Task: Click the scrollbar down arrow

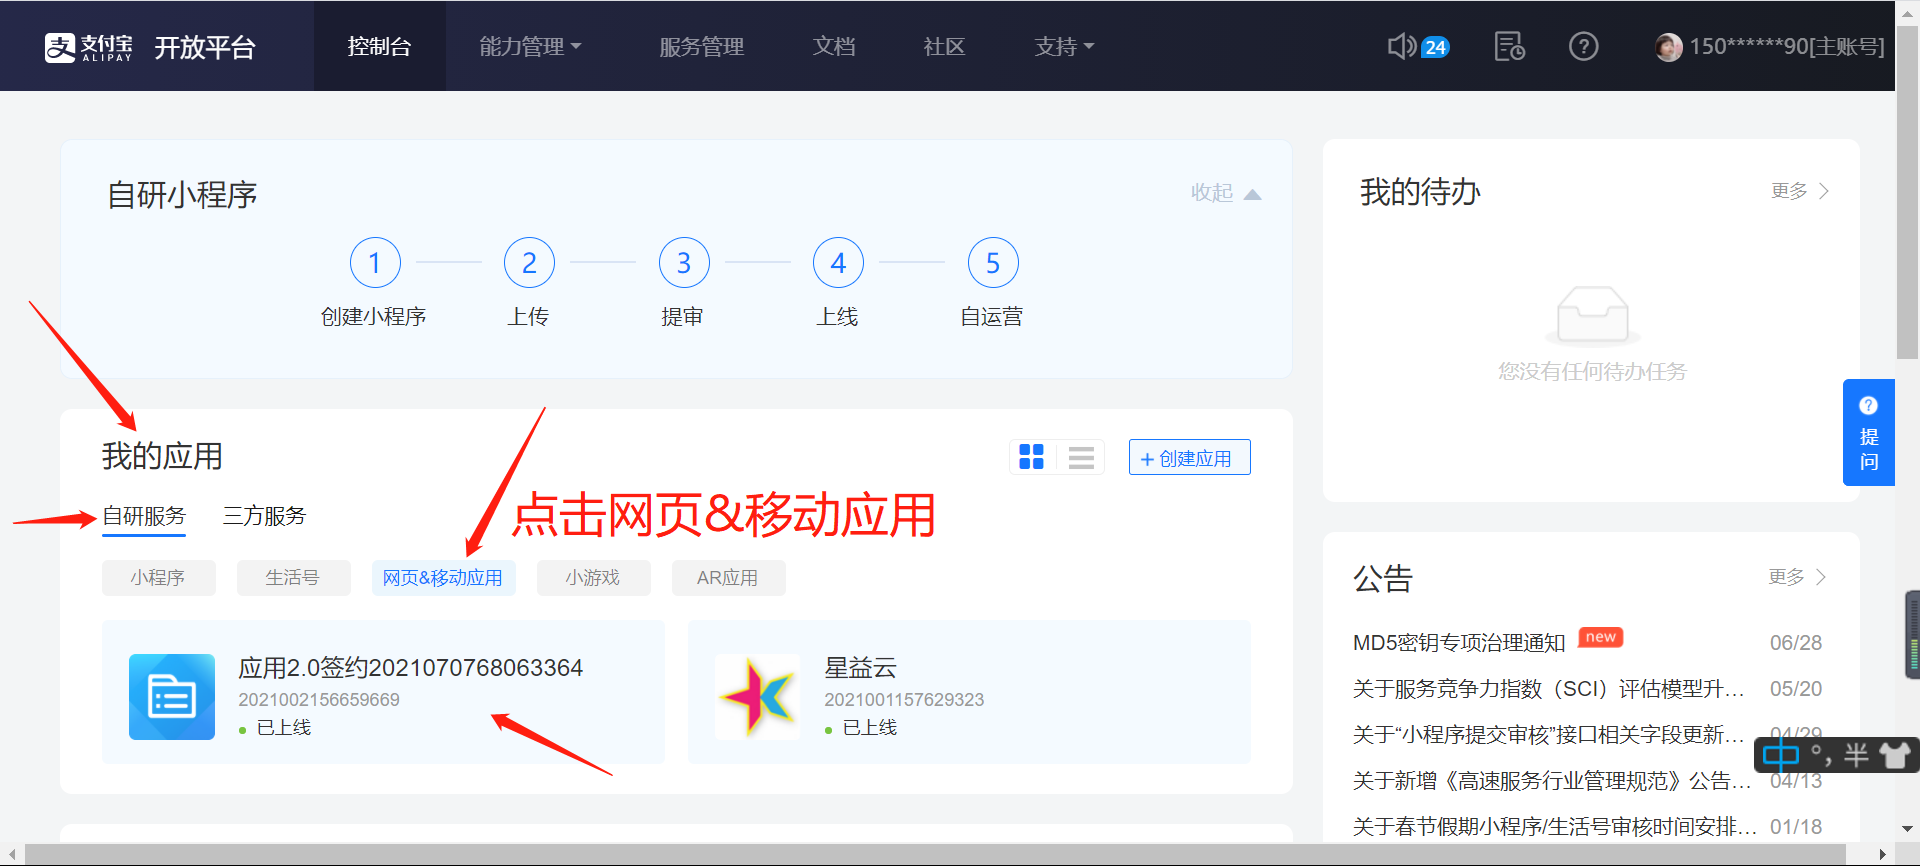Action: (x=1907, y=829)
